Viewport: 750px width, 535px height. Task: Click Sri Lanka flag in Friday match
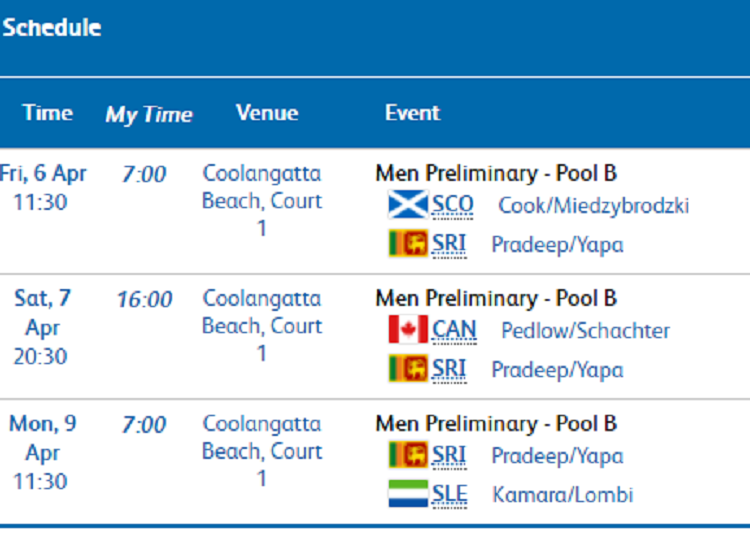click(408, 243)
